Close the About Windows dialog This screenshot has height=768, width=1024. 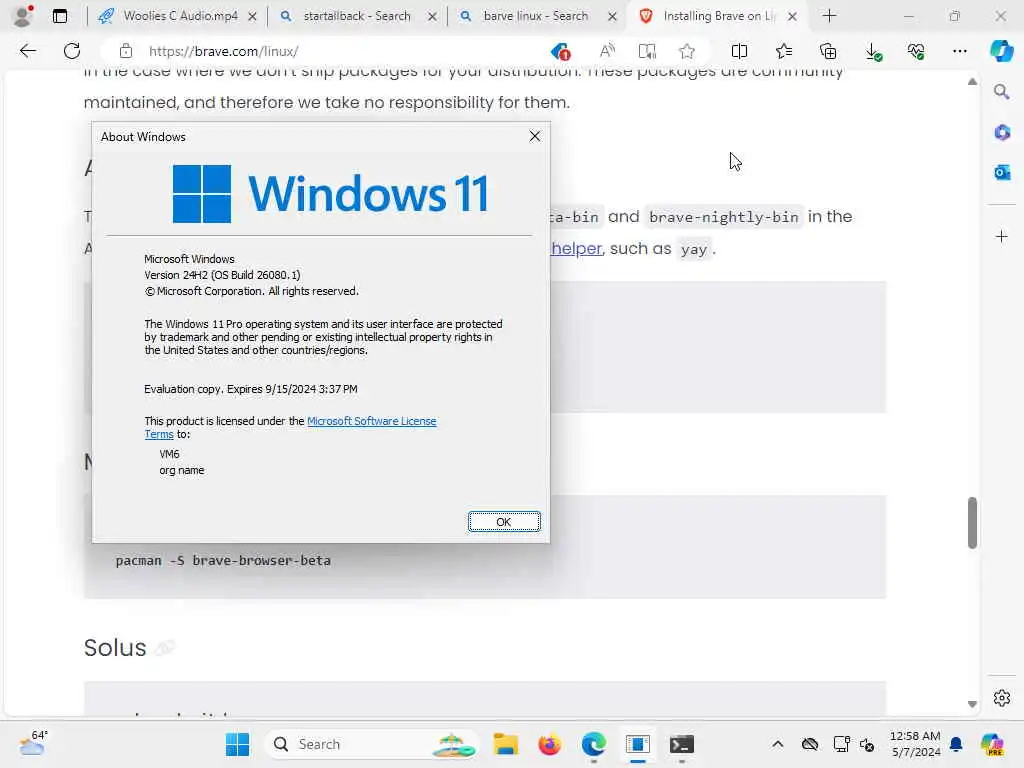pyautogui.click(x=535, y=136)
